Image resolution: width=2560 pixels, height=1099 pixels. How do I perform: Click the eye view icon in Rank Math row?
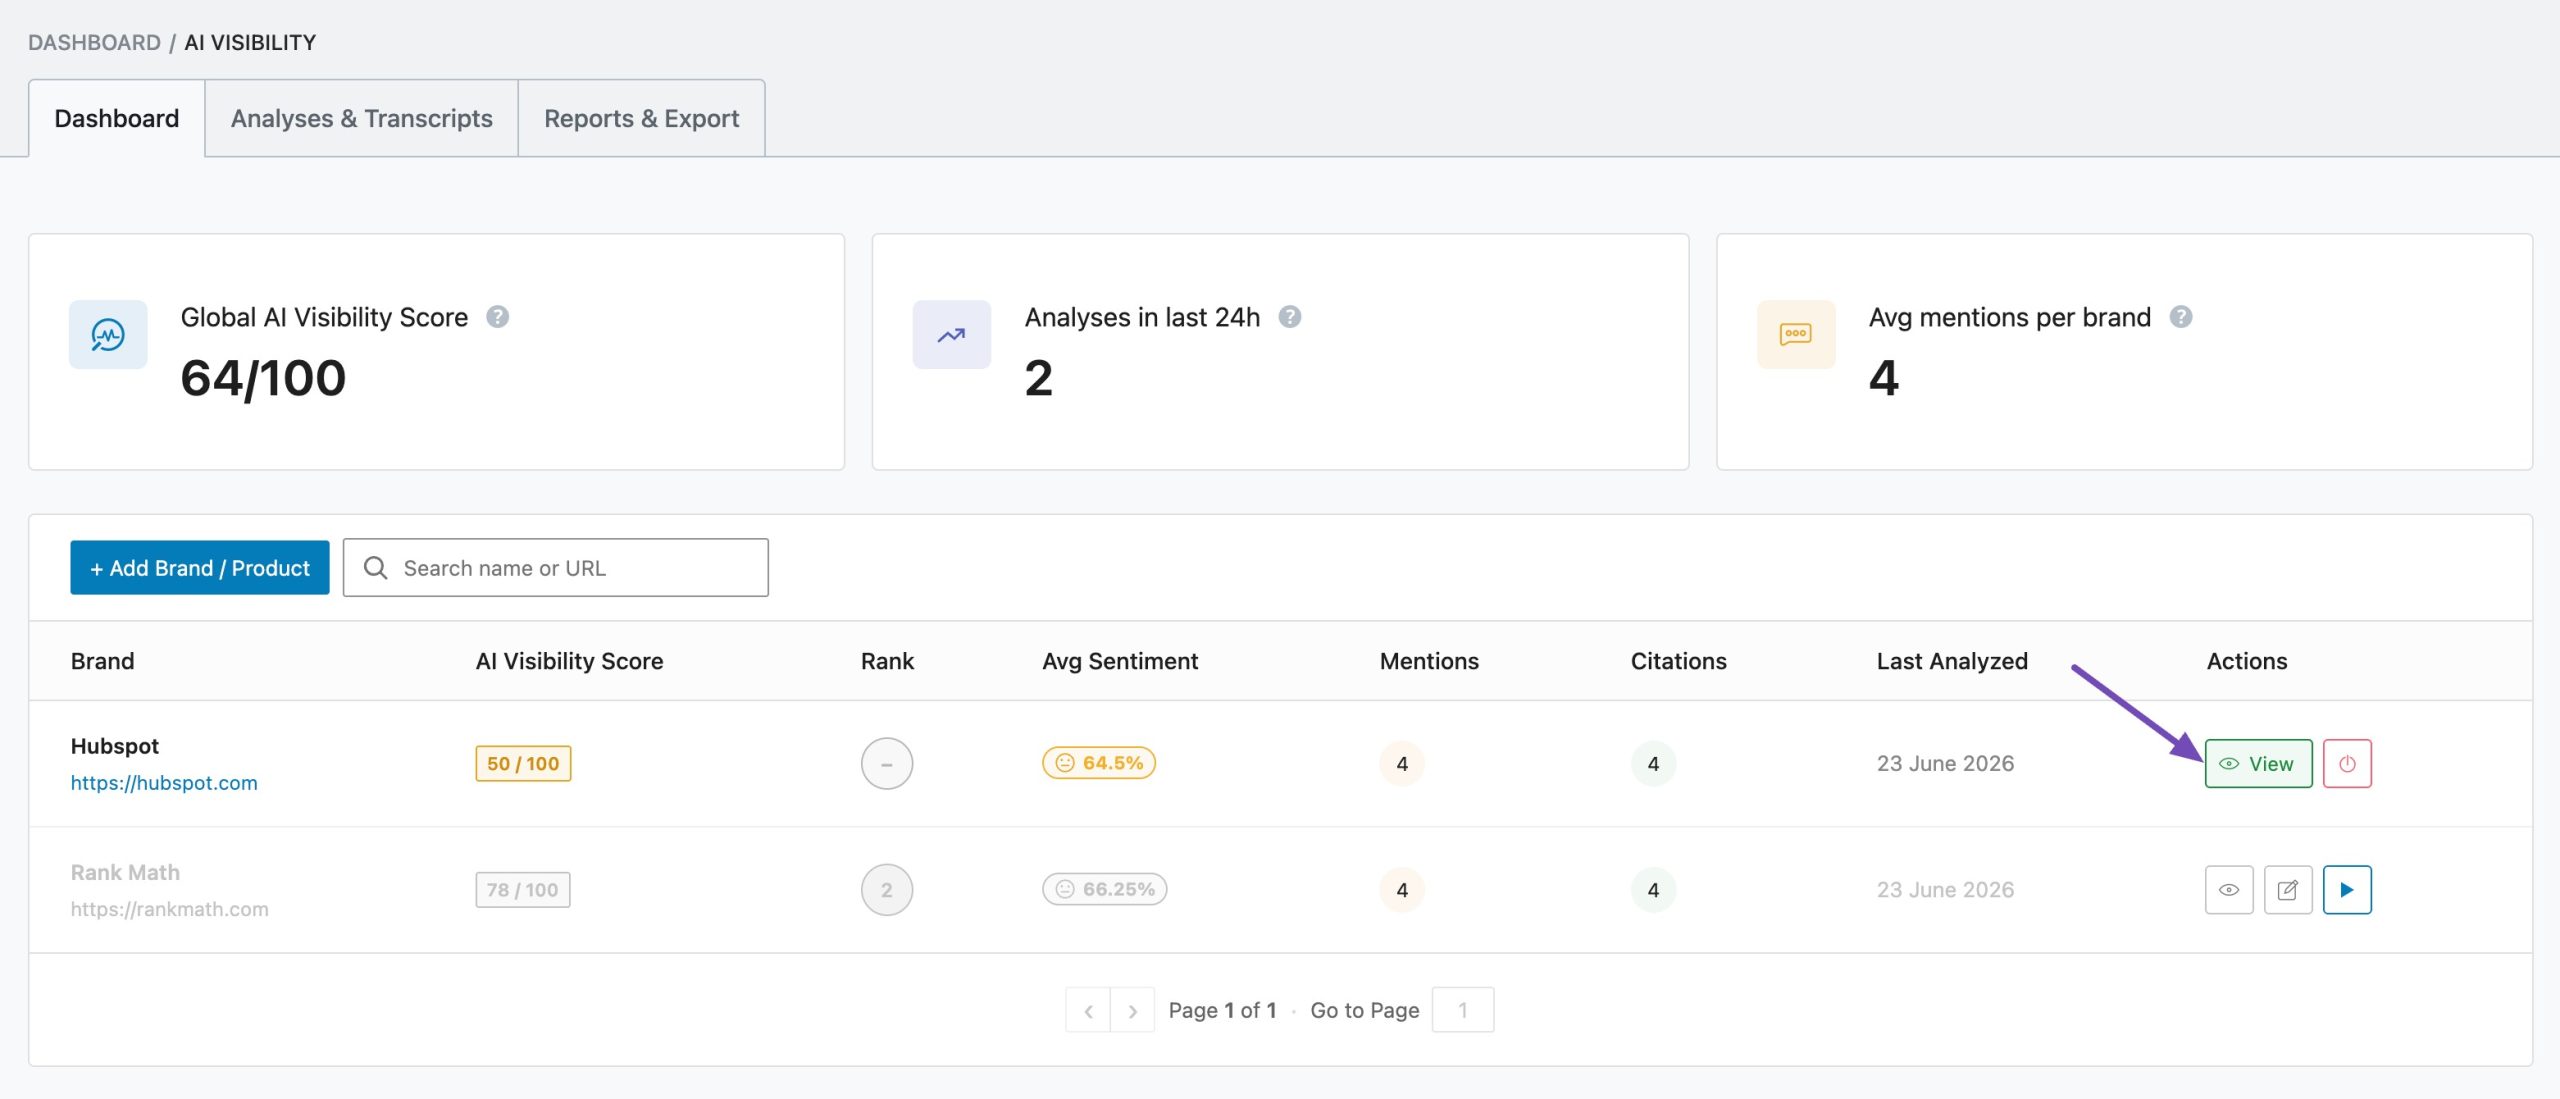pyautogui.click(x=2229, y=890)
